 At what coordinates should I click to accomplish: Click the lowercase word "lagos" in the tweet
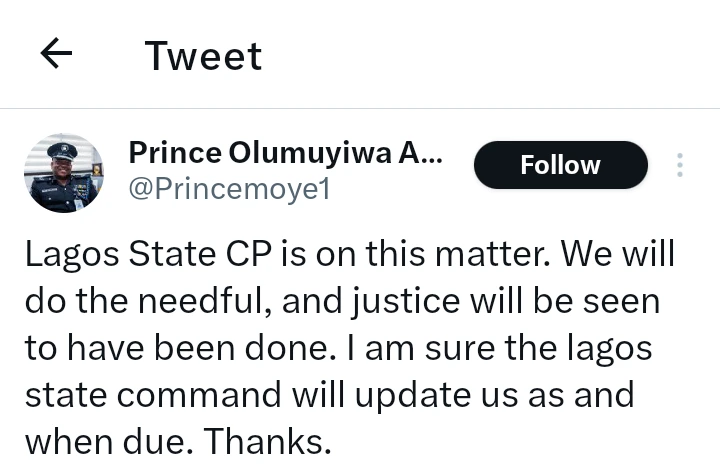pyautogui.click(x=603, y=349)
